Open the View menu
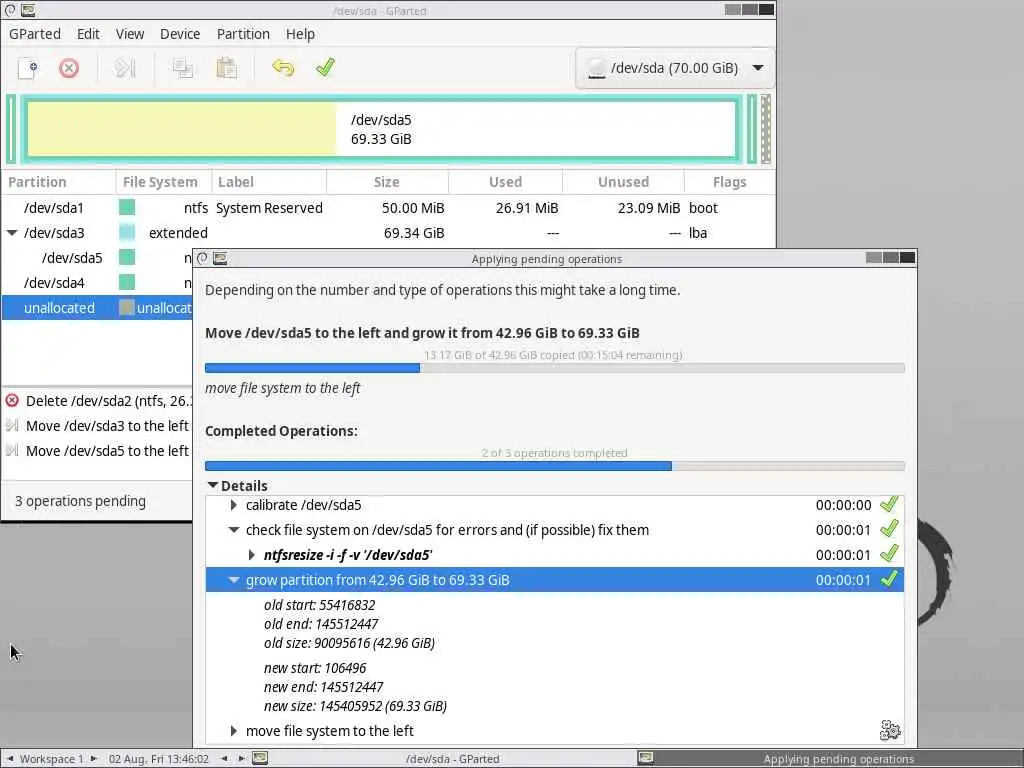1024x768 pixels. tap(130, 34)
